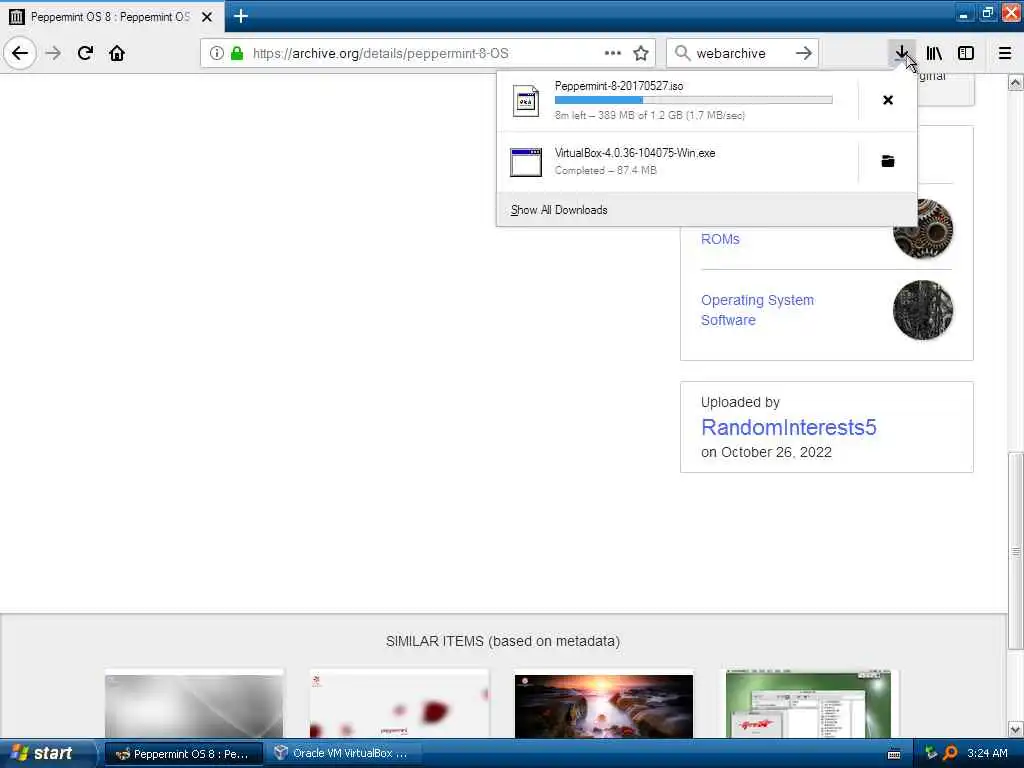Click the search magnifier icon
Image resolution: width=1024 pixels, height=768 pixels.
click(682, 53)
